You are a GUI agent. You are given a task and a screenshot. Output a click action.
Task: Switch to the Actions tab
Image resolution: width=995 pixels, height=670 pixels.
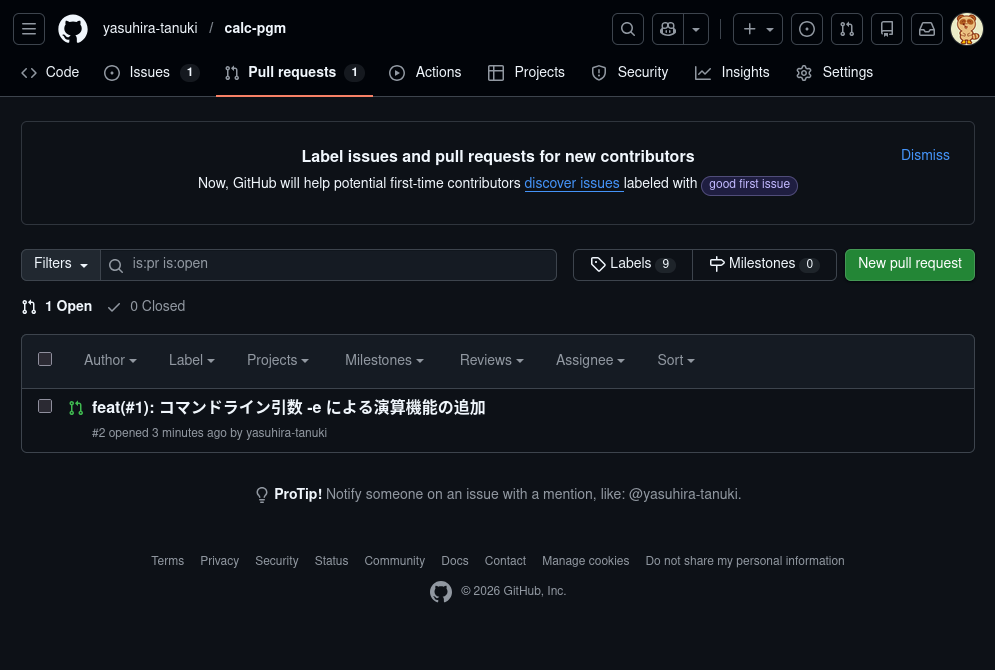click(425, 72)
